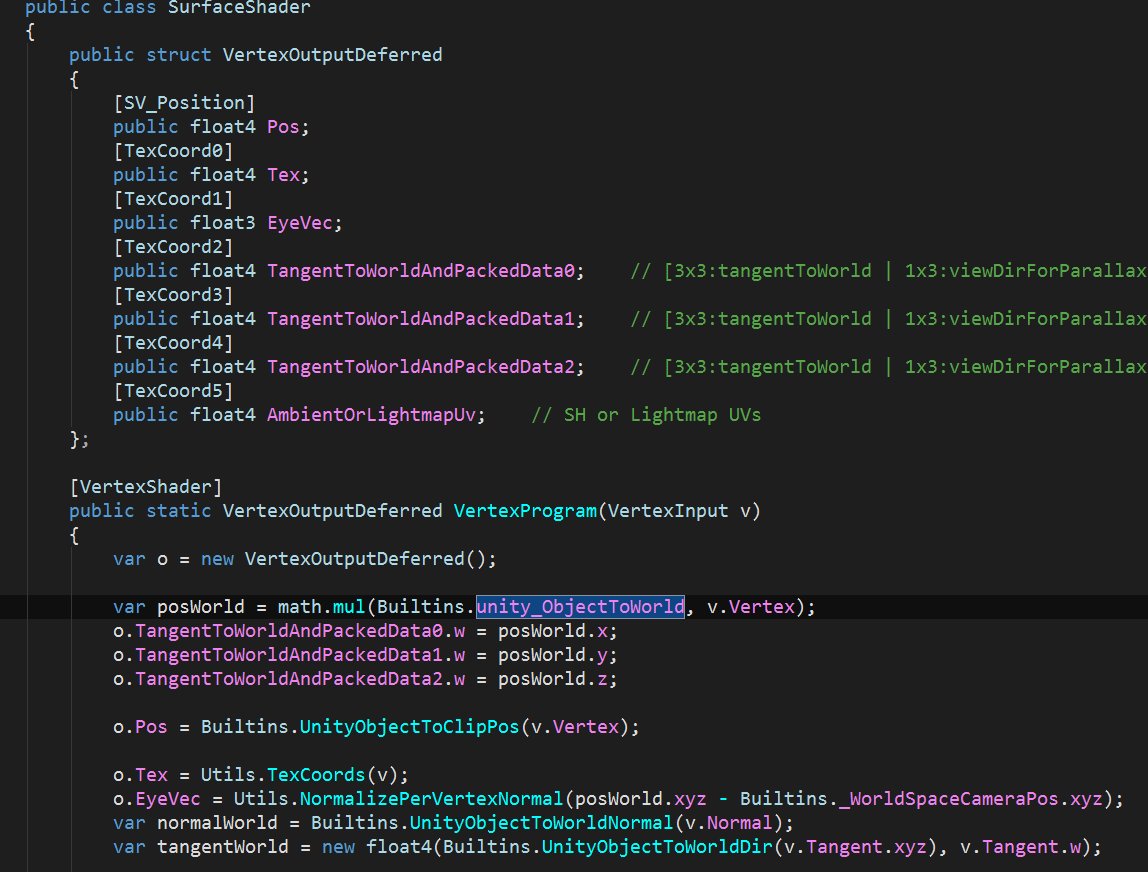Click the [SV_Position] attribute
Viewport: 1148px width, 872px height.
click(x=184, y=103)
